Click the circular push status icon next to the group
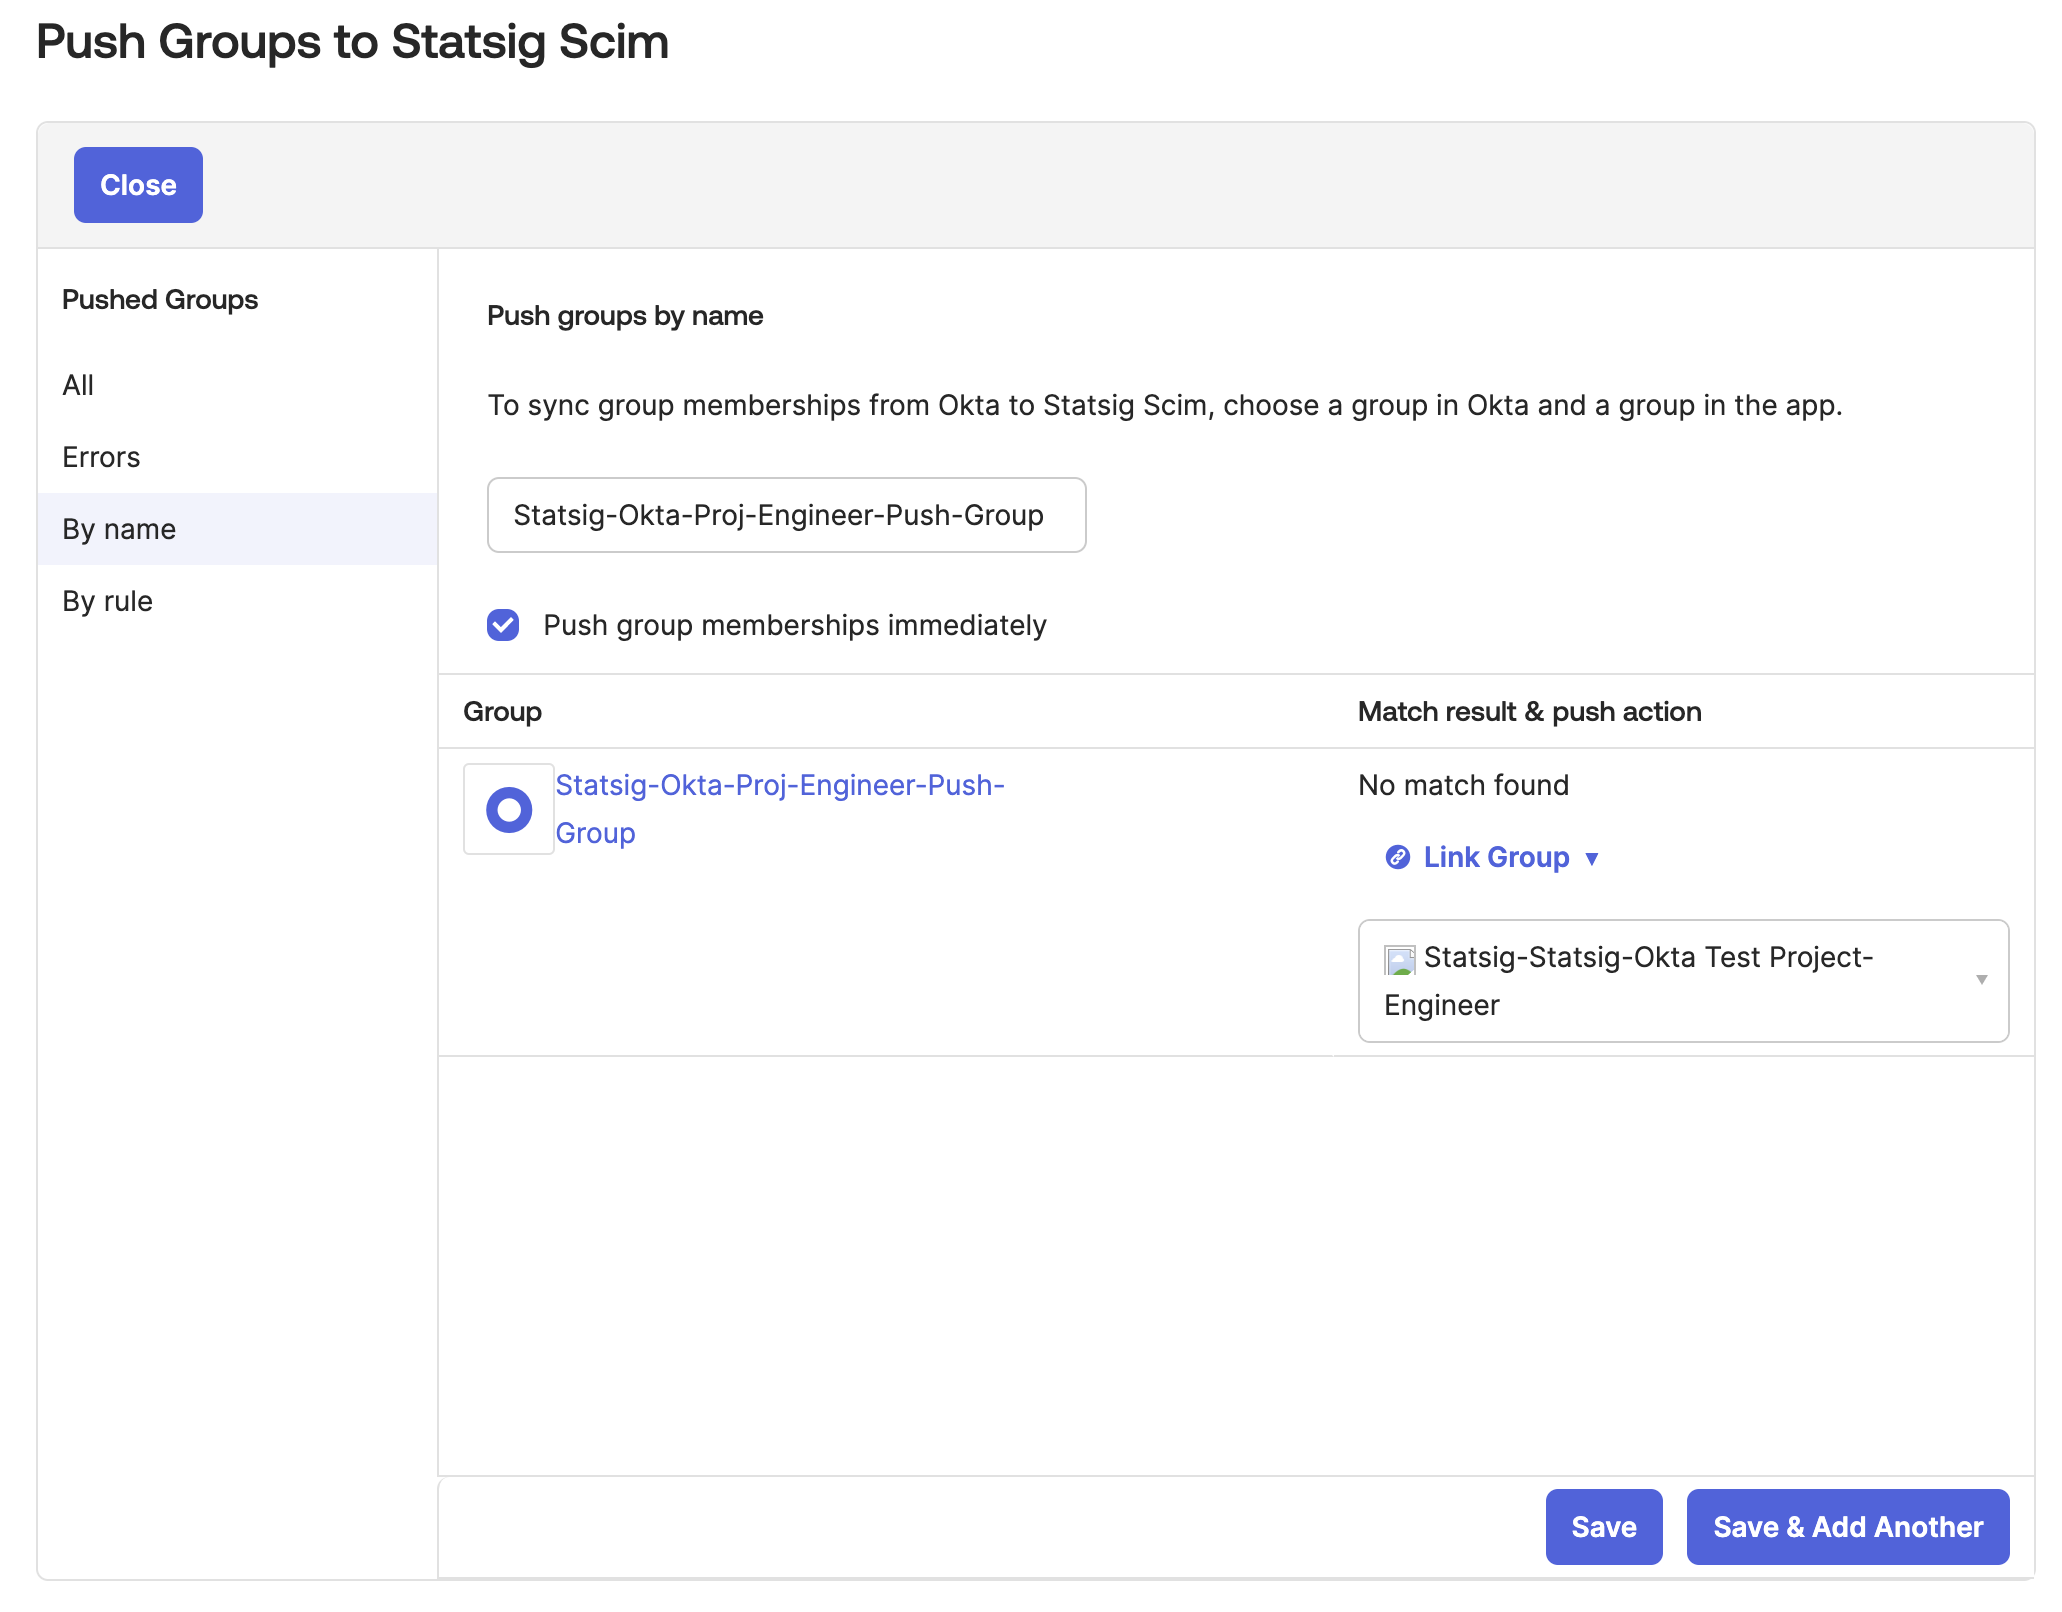 [508, 808]
